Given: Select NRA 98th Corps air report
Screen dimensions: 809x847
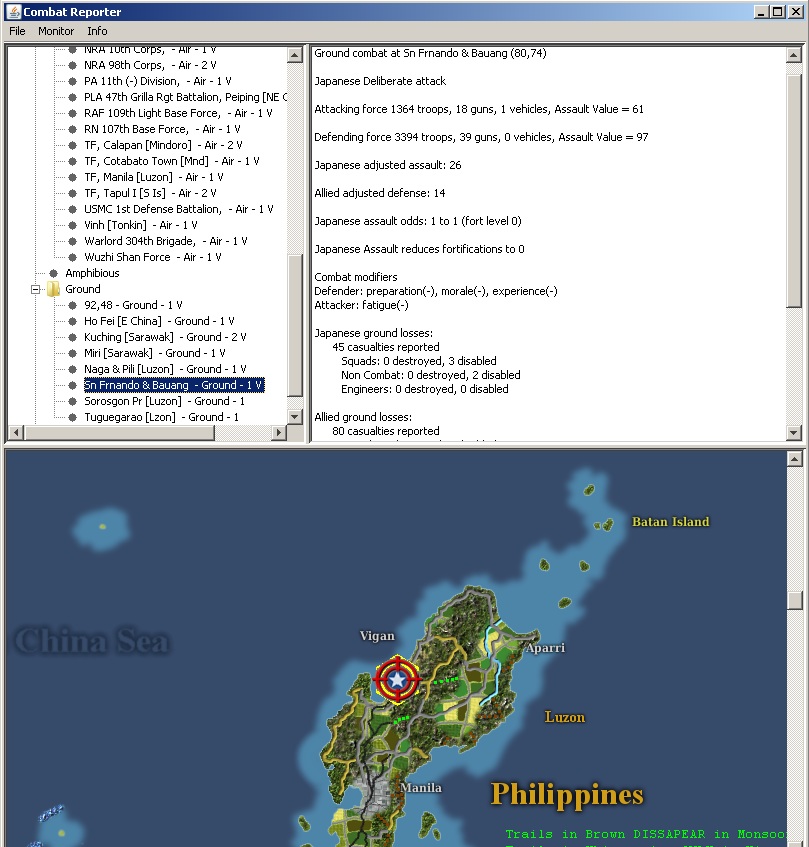Looking at the screenshot, I should [150, 65].
